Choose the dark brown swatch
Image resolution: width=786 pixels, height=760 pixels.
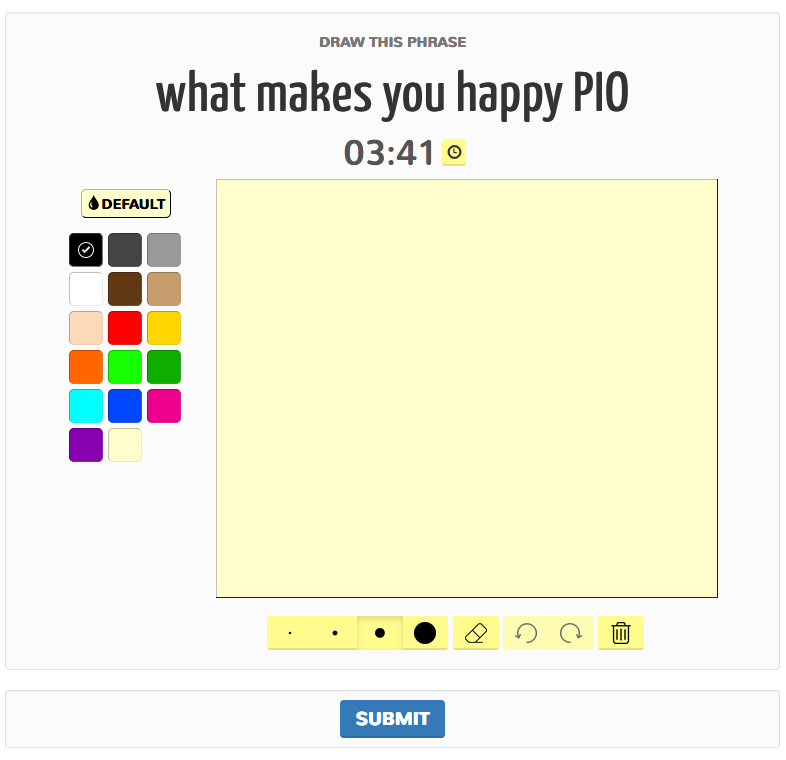pos(125,289)
